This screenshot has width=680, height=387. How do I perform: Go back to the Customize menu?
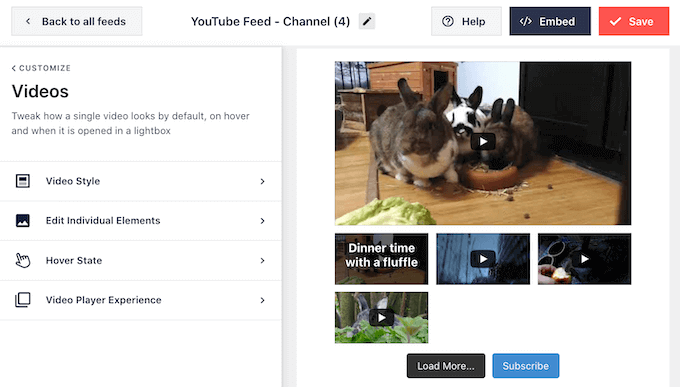(x=41, y=68)
